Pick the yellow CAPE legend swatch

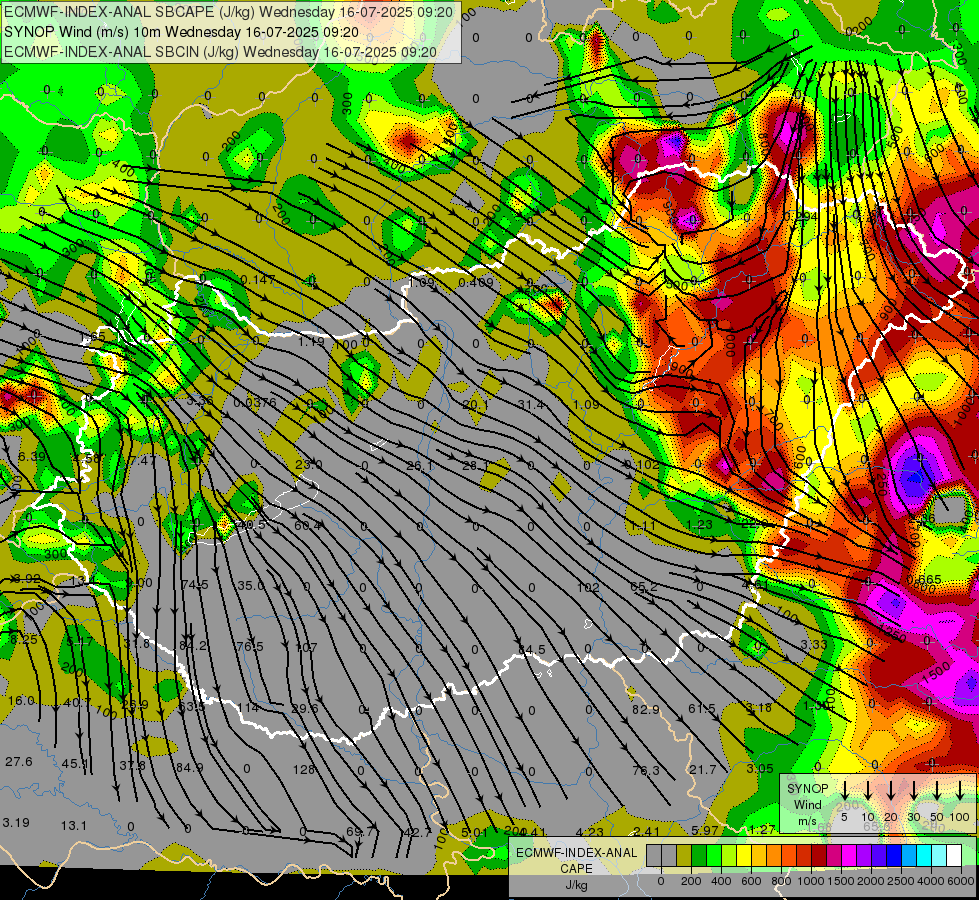click(744, 855)
